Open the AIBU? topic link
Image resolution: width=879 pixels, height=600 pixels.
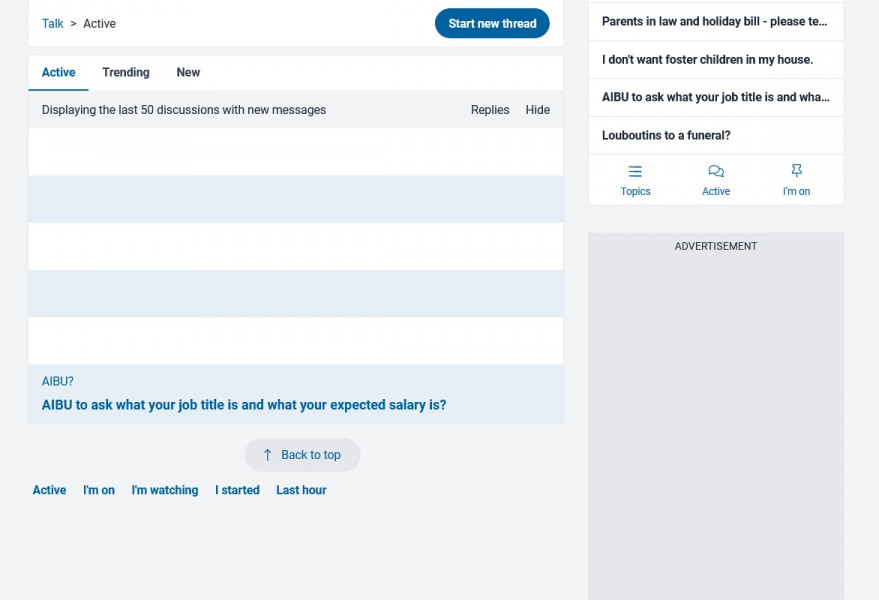[57, 382]
